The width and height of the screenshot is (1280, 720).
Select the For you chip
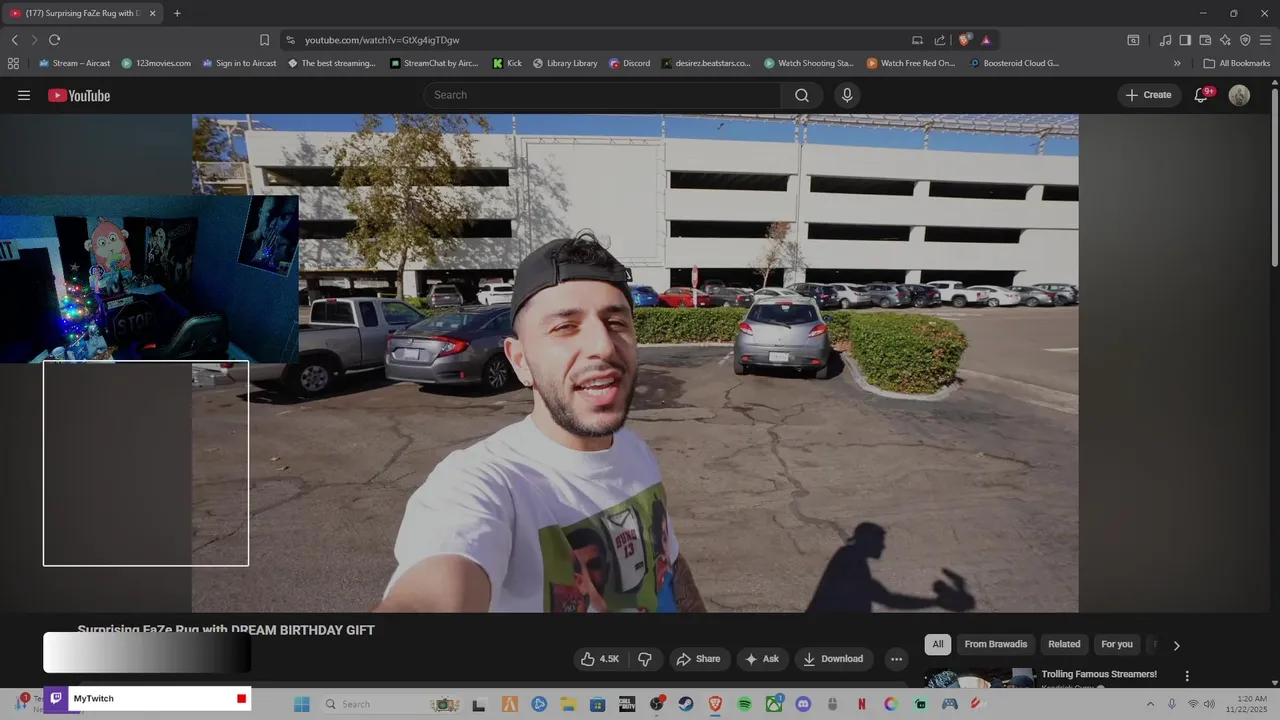point(1117,644)
